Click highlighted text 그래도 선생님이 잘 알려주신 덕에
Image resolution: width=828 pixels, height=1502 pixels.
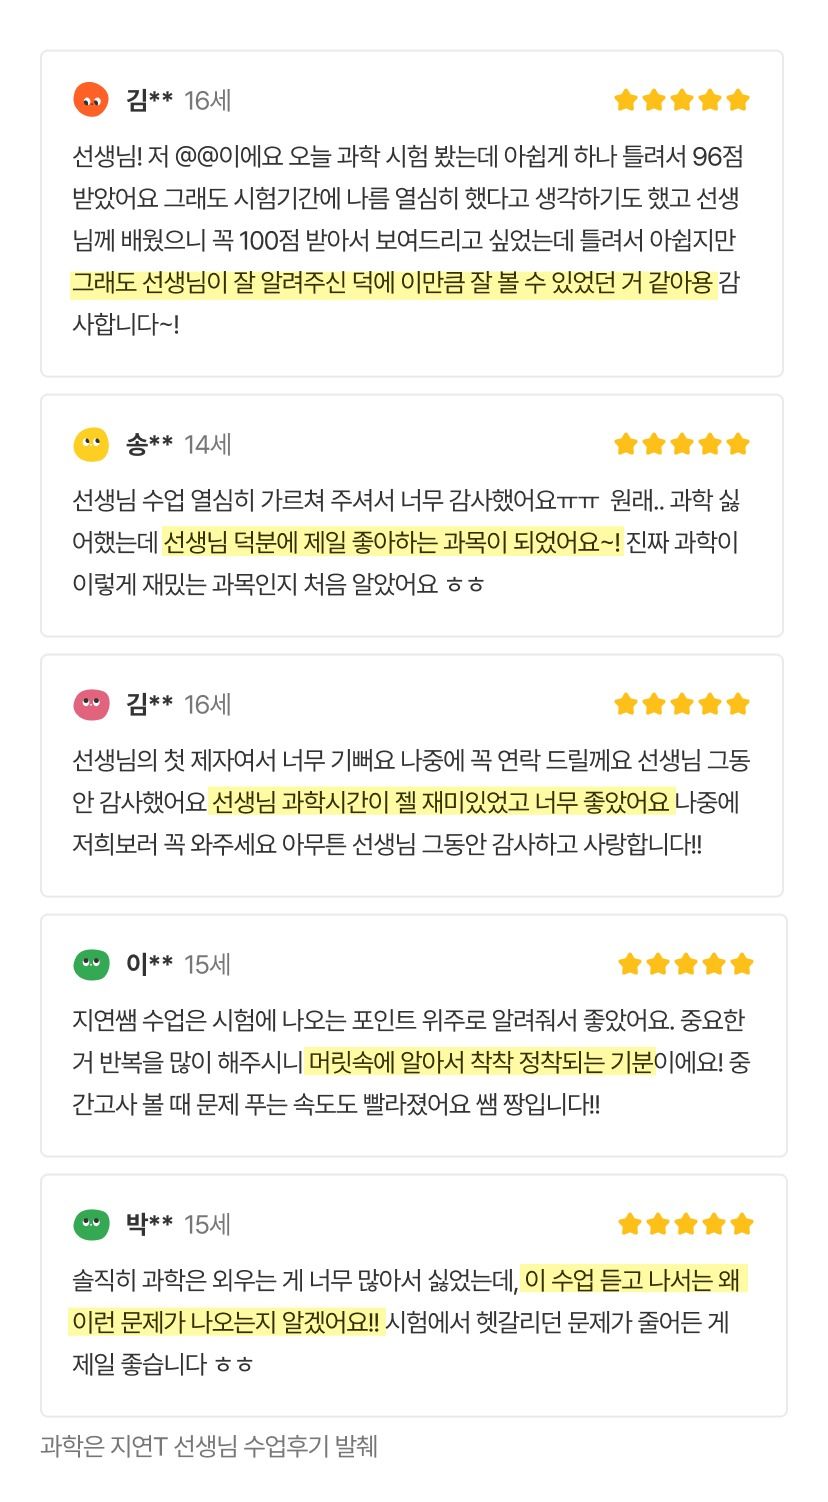[393, 283]
